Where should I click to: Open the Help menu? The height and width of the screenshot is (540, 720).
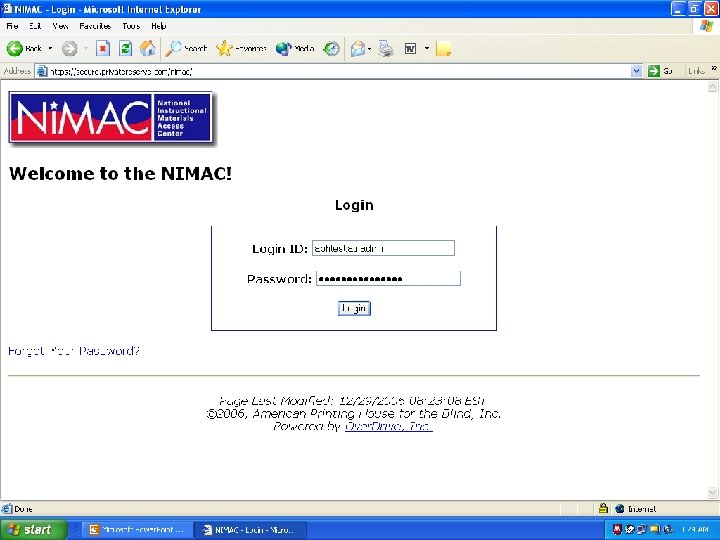coord(158,26)
